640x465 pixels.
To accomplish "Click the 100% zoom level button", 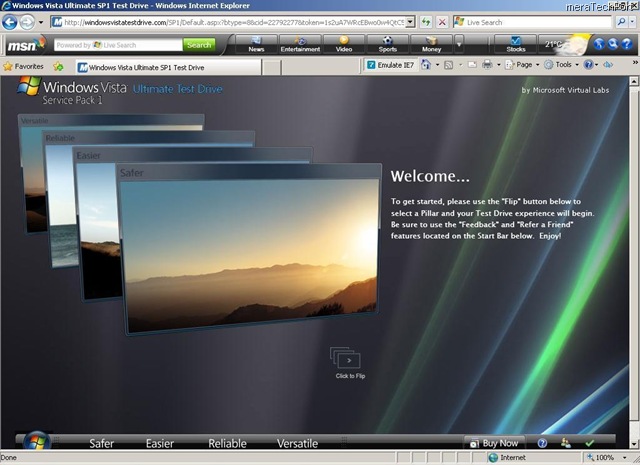I will pyautogui.click(x=600, y=458).
